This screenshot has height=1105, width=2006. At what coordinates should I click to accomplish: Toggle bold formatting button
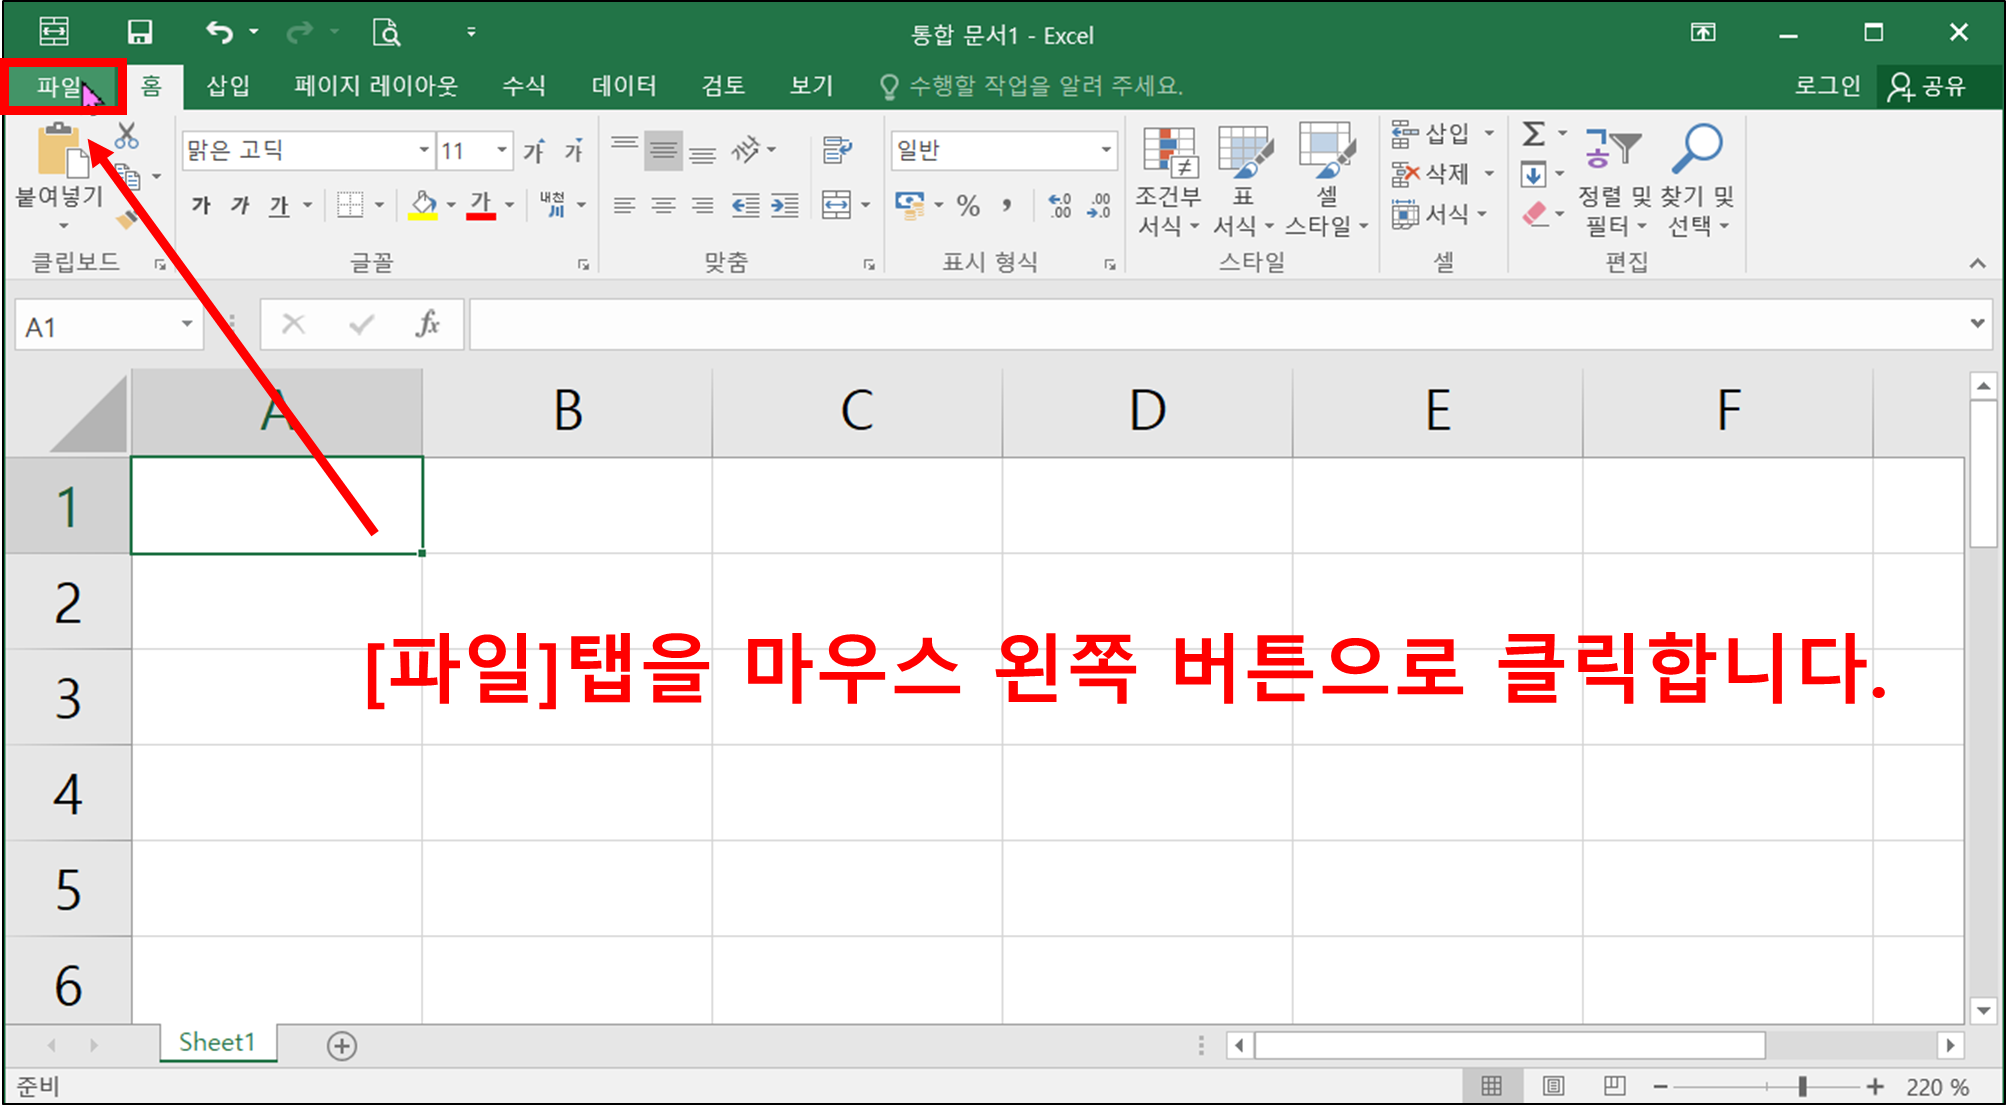pos(201,206)
